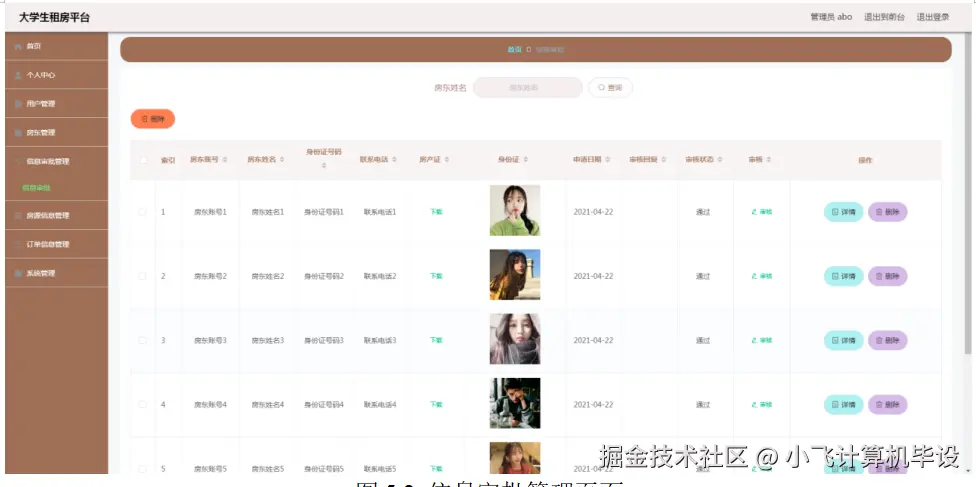Viewport: 976px width, 487px height.
Task: Open ID photo thumbnail in row 房东账号2
Action: pos(515,275)
